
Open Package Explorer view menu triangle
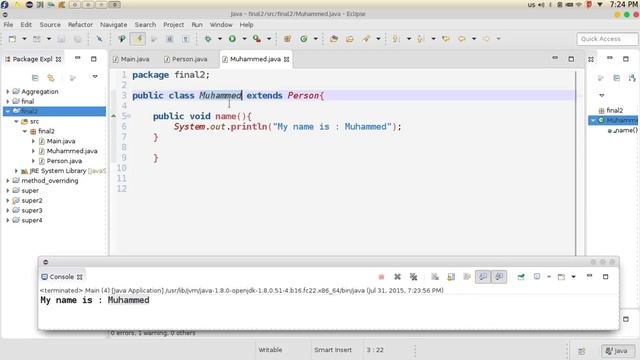click(x=95, y=77)
